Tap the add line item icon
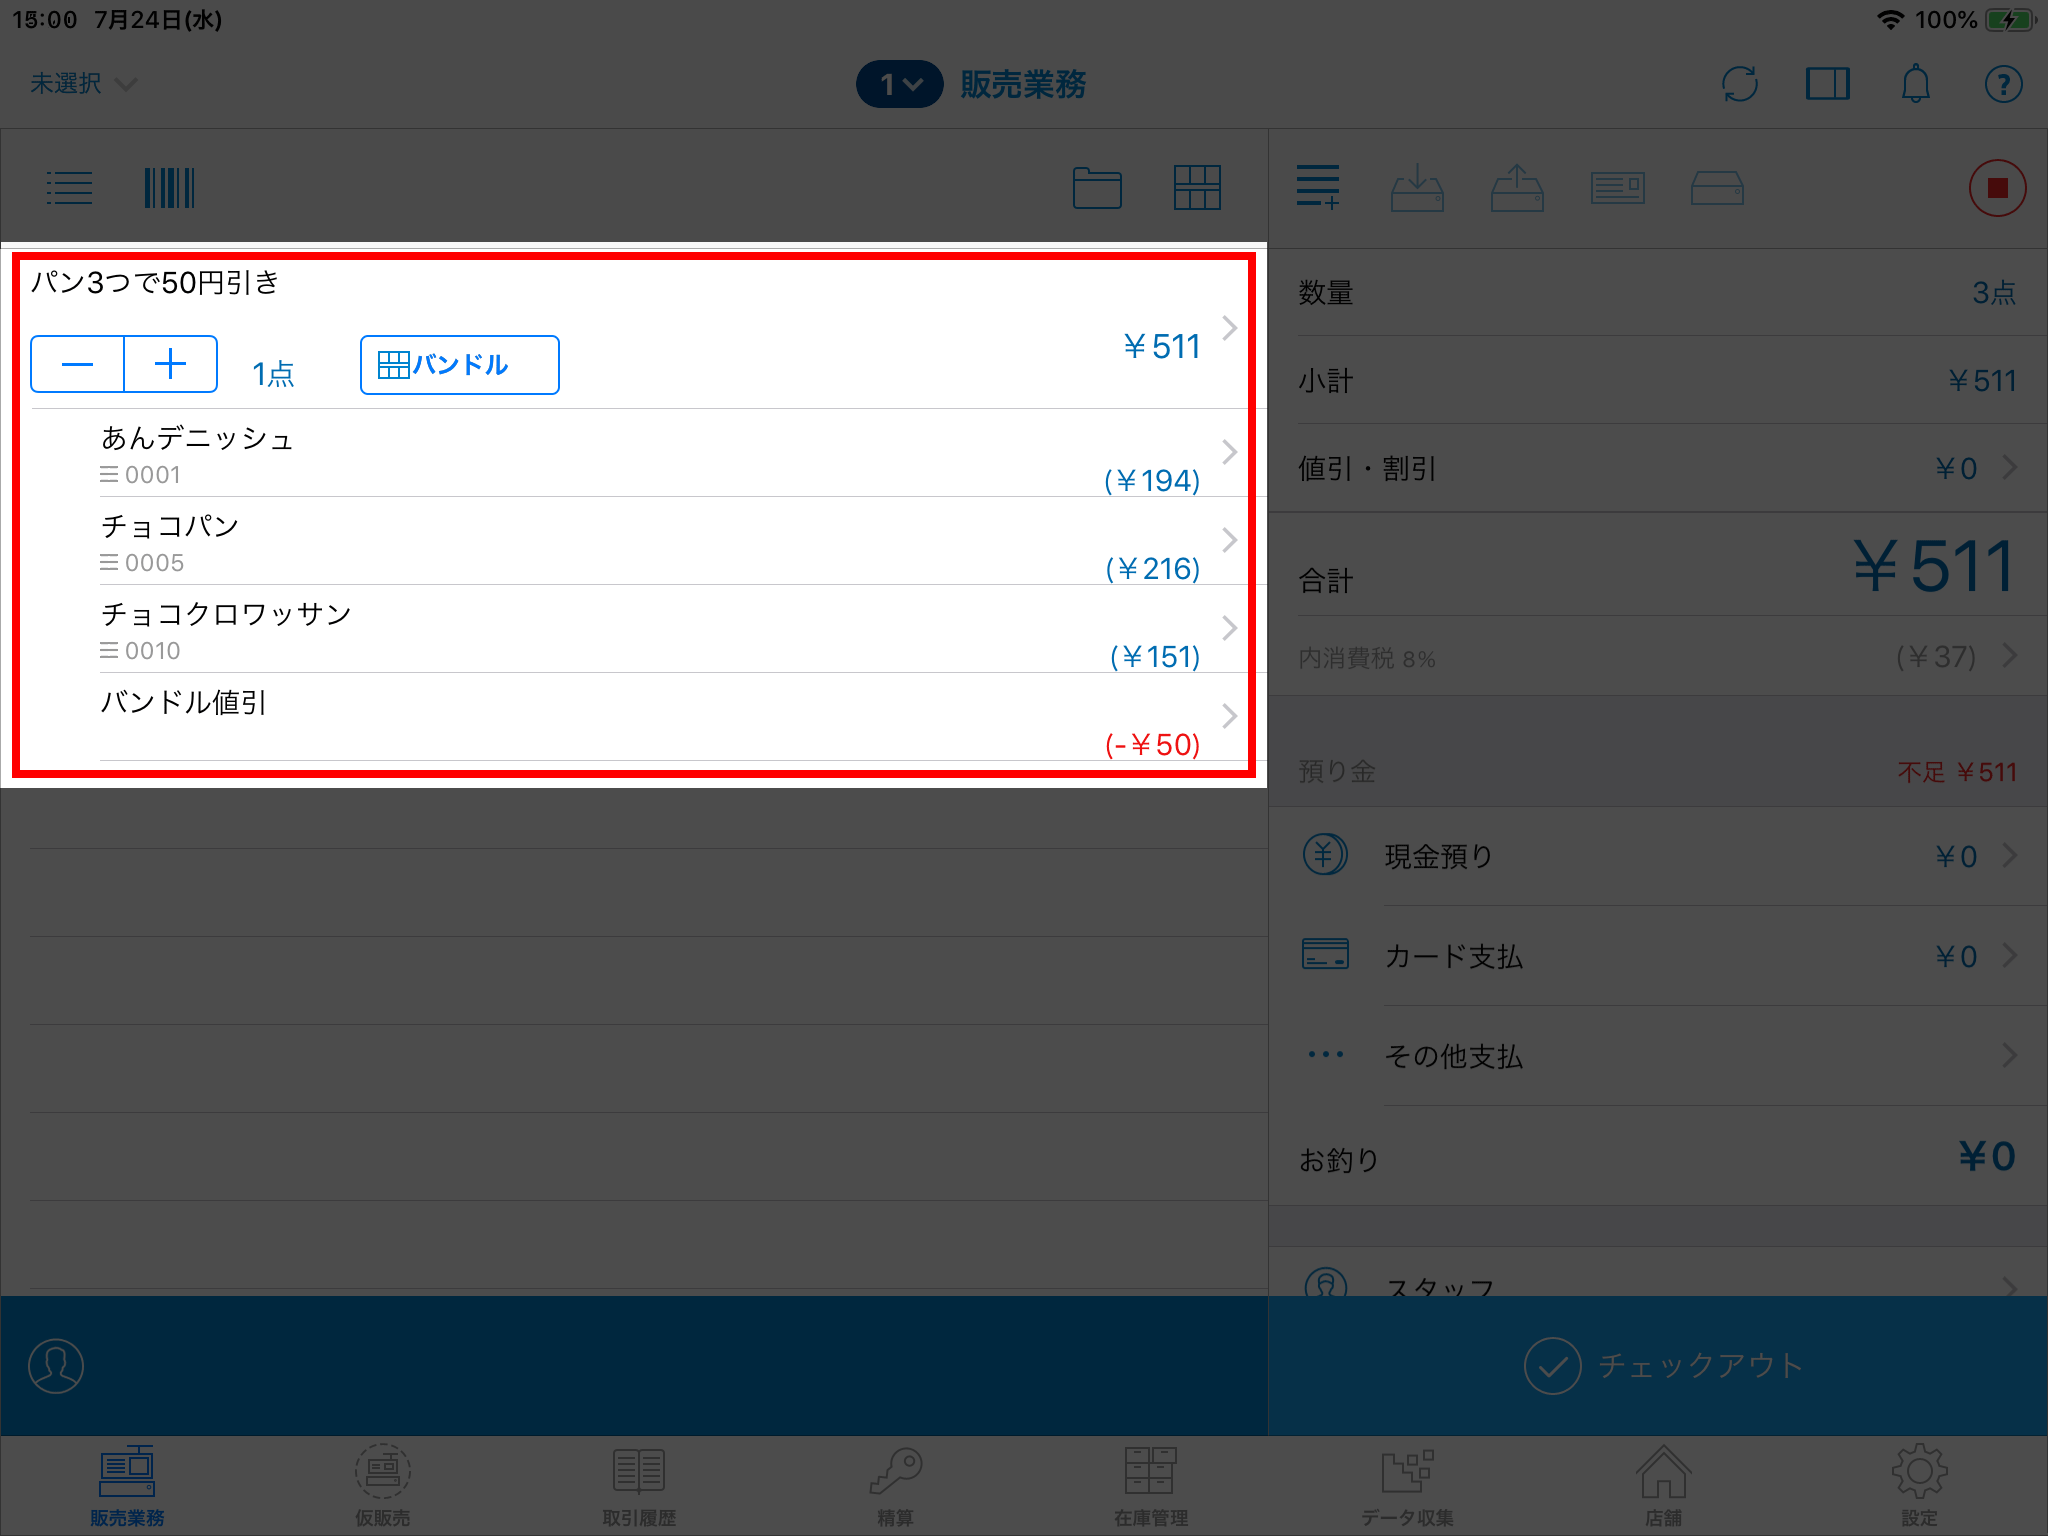 (x=1318, y=188)
